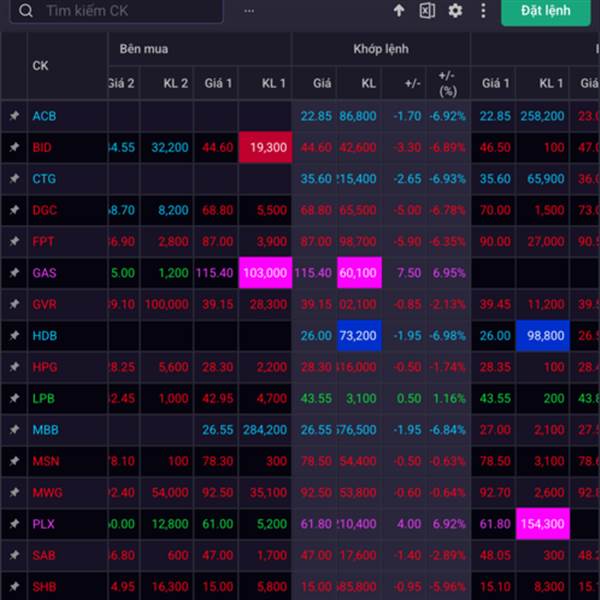The image size is (600, 600).
Task: Click the upward arrow icon
Action: (399, 10)
